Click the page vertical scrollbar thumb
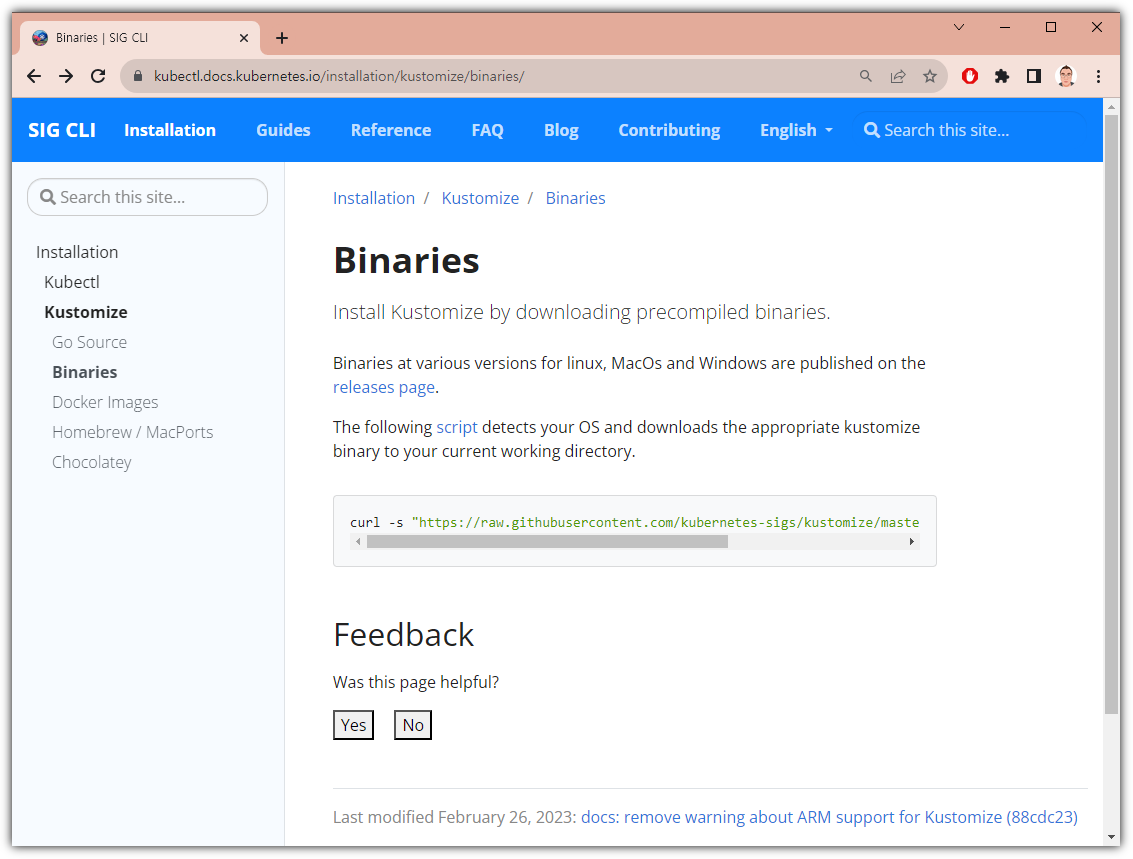The height and width of the screenshot is (859, 1133). pos(1111,415)
